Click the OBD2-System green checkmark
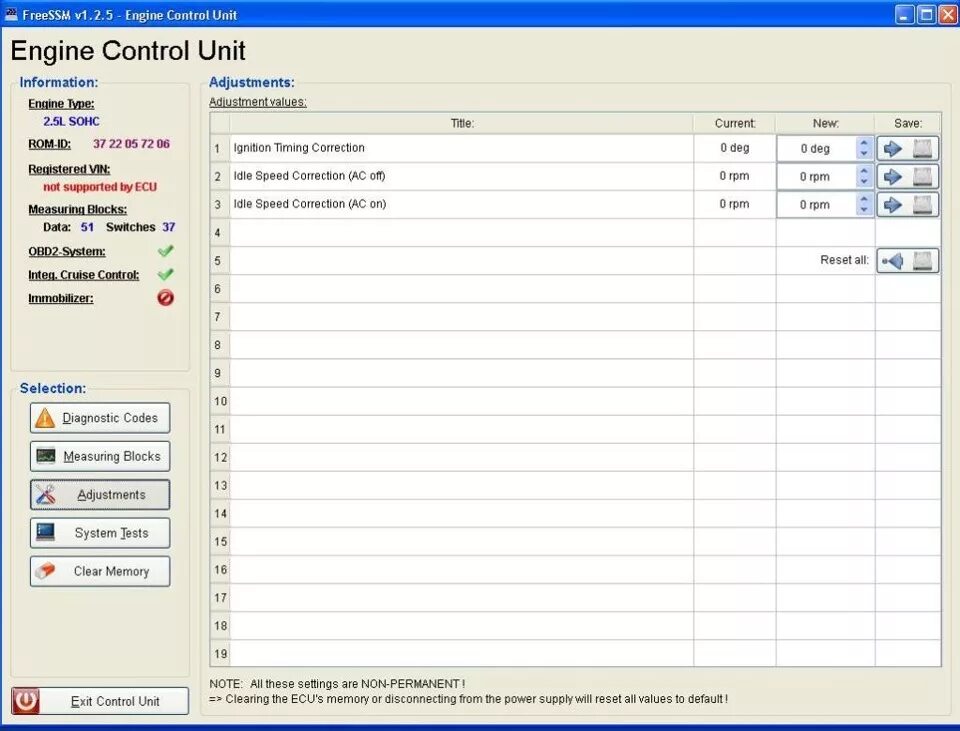The height and width of the screenshot is (731, 960). pos(165,251)
